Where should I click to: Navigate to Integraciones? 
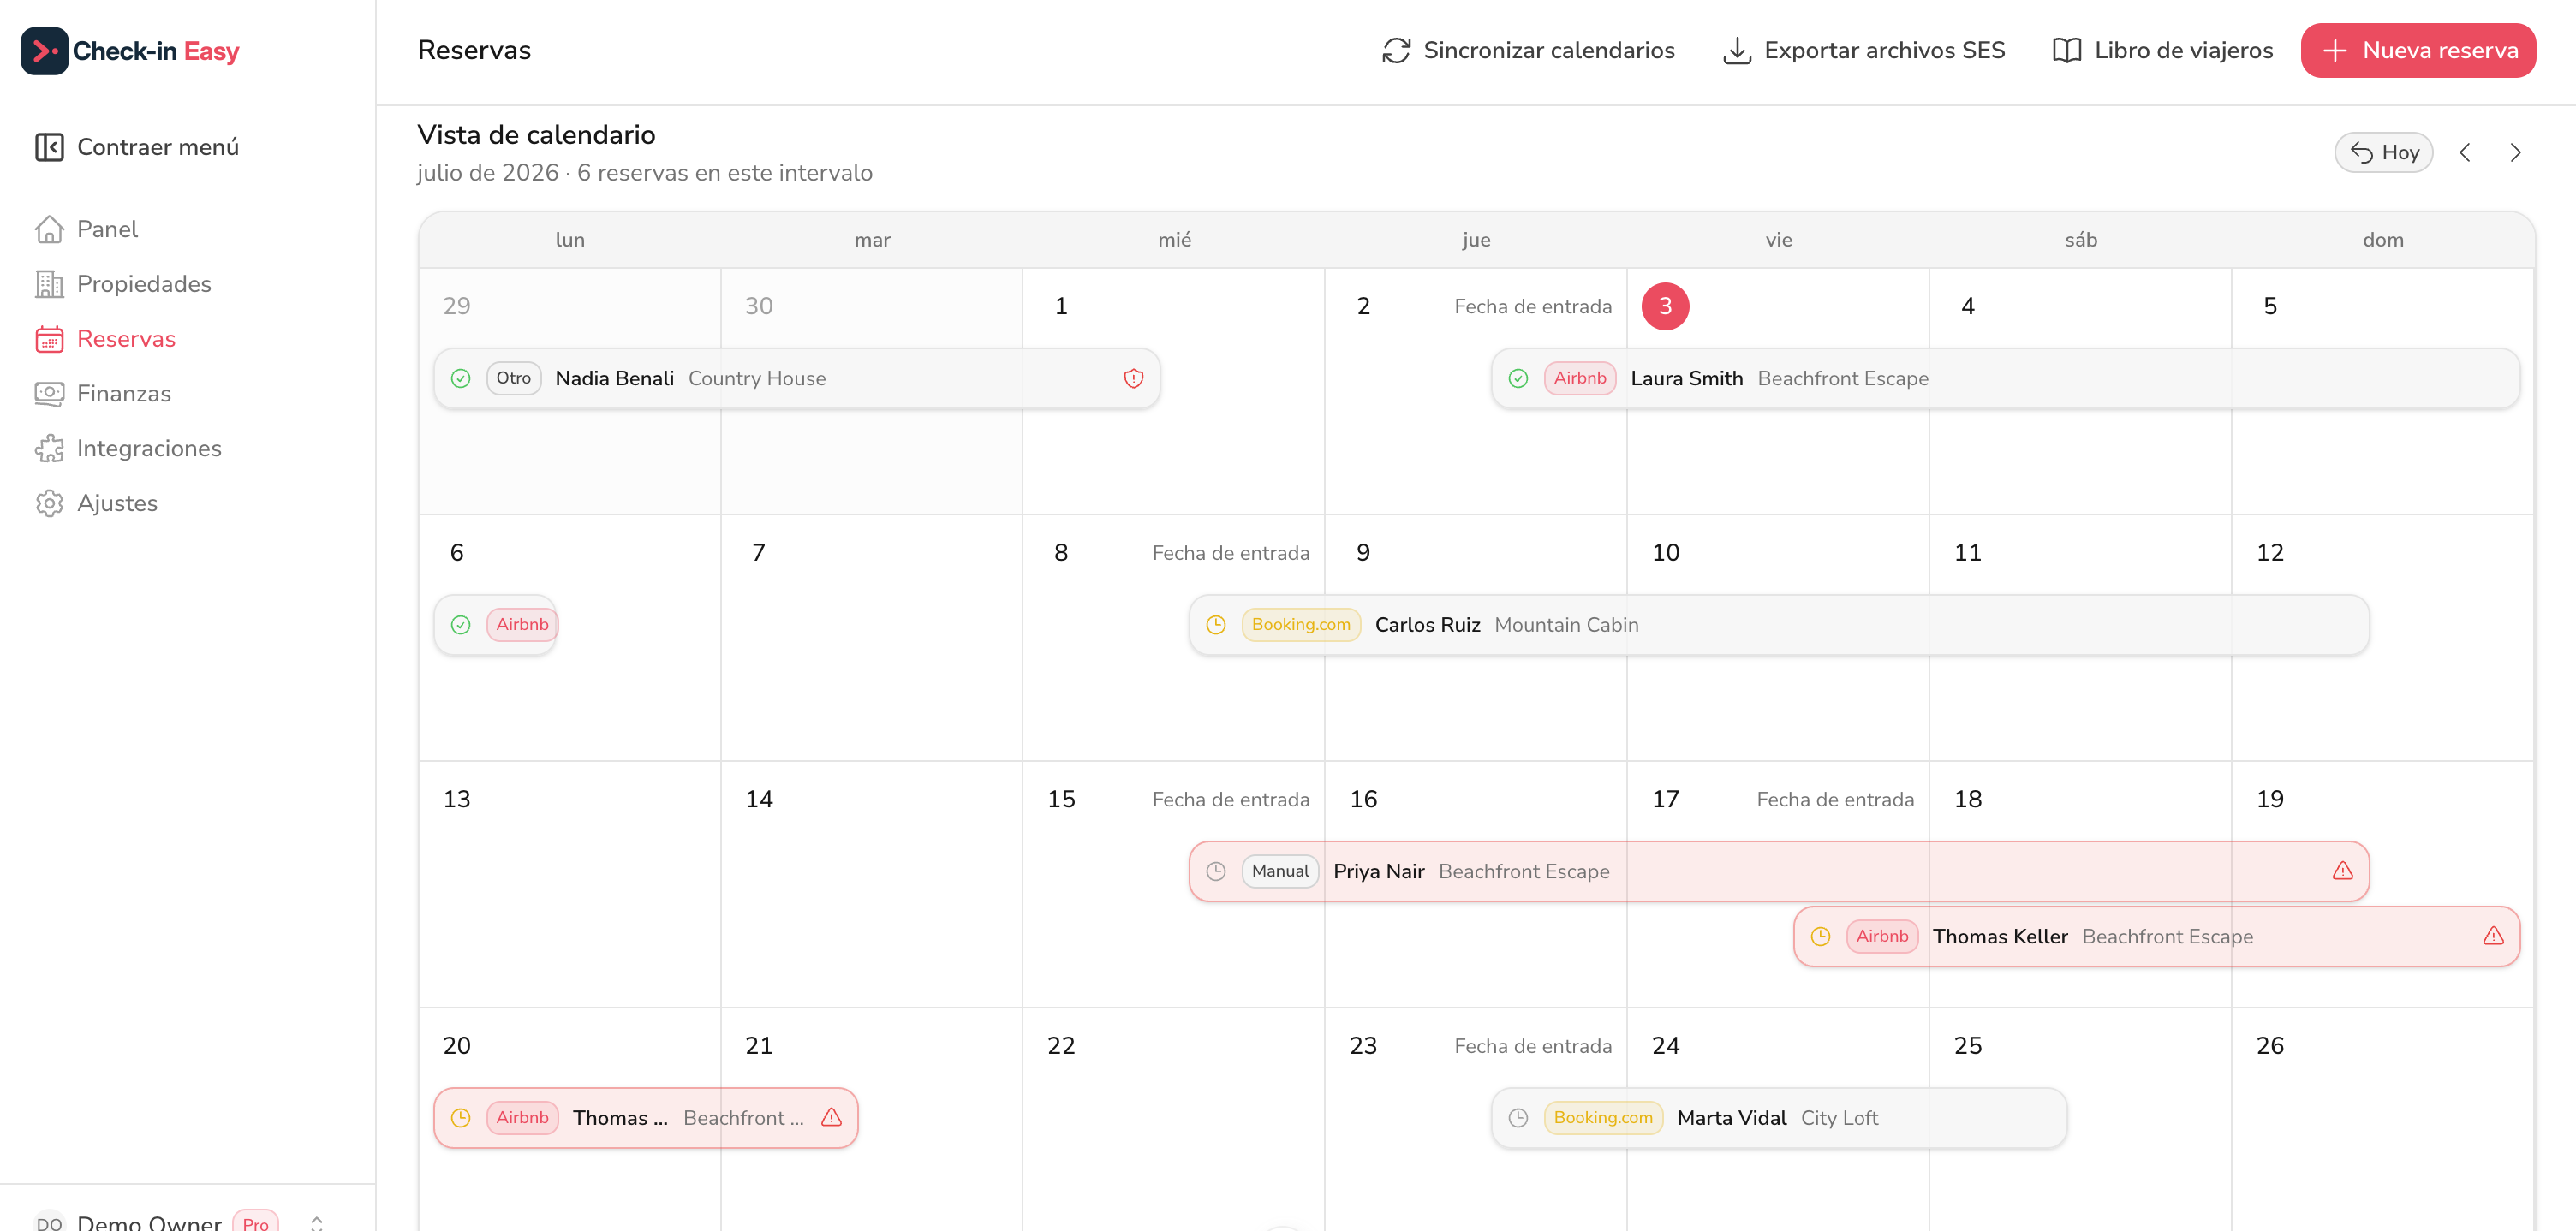coord(128,448)
